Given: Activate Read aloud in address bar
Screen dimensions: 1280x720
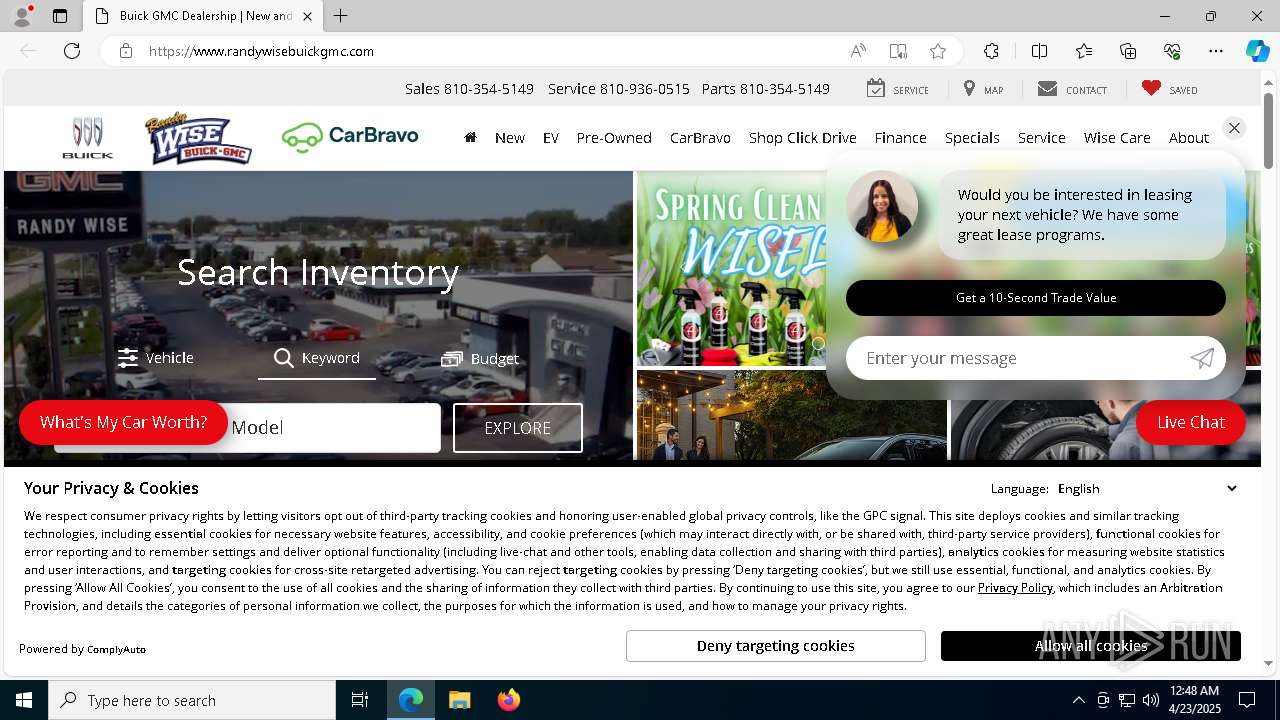Looking at the screenshot, I should (858, 51).
